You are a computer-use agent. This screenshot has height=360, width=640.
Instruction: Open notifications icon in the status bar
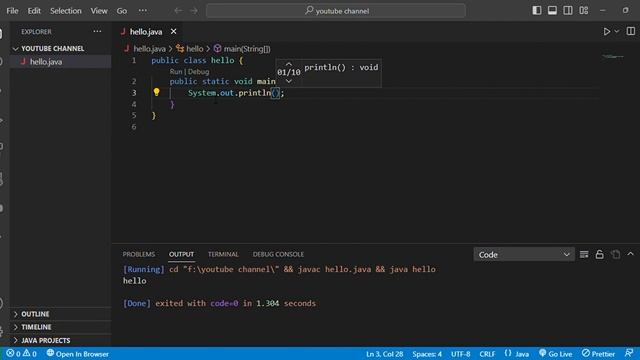pos(629,353)
